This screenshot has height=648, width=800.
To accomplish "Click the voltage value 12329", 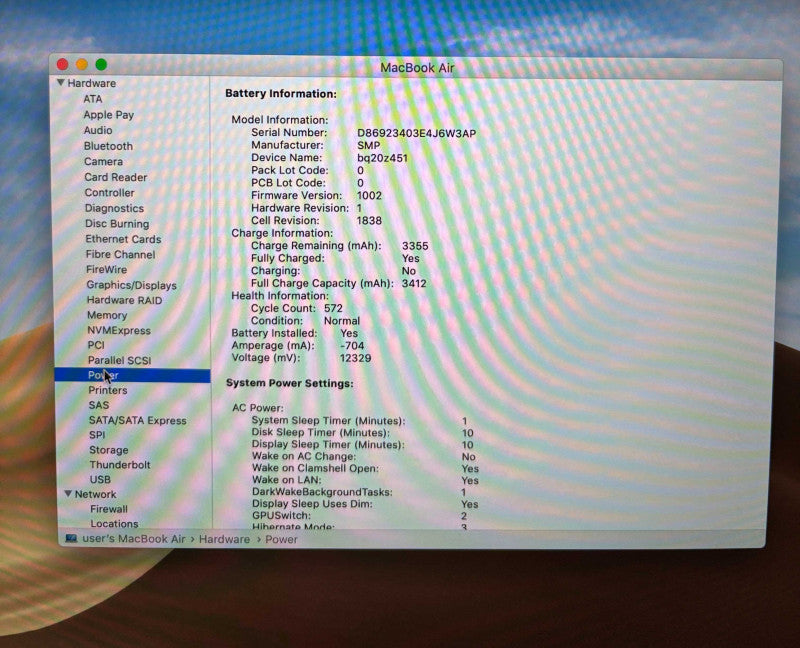I will (x=356, y=358).
